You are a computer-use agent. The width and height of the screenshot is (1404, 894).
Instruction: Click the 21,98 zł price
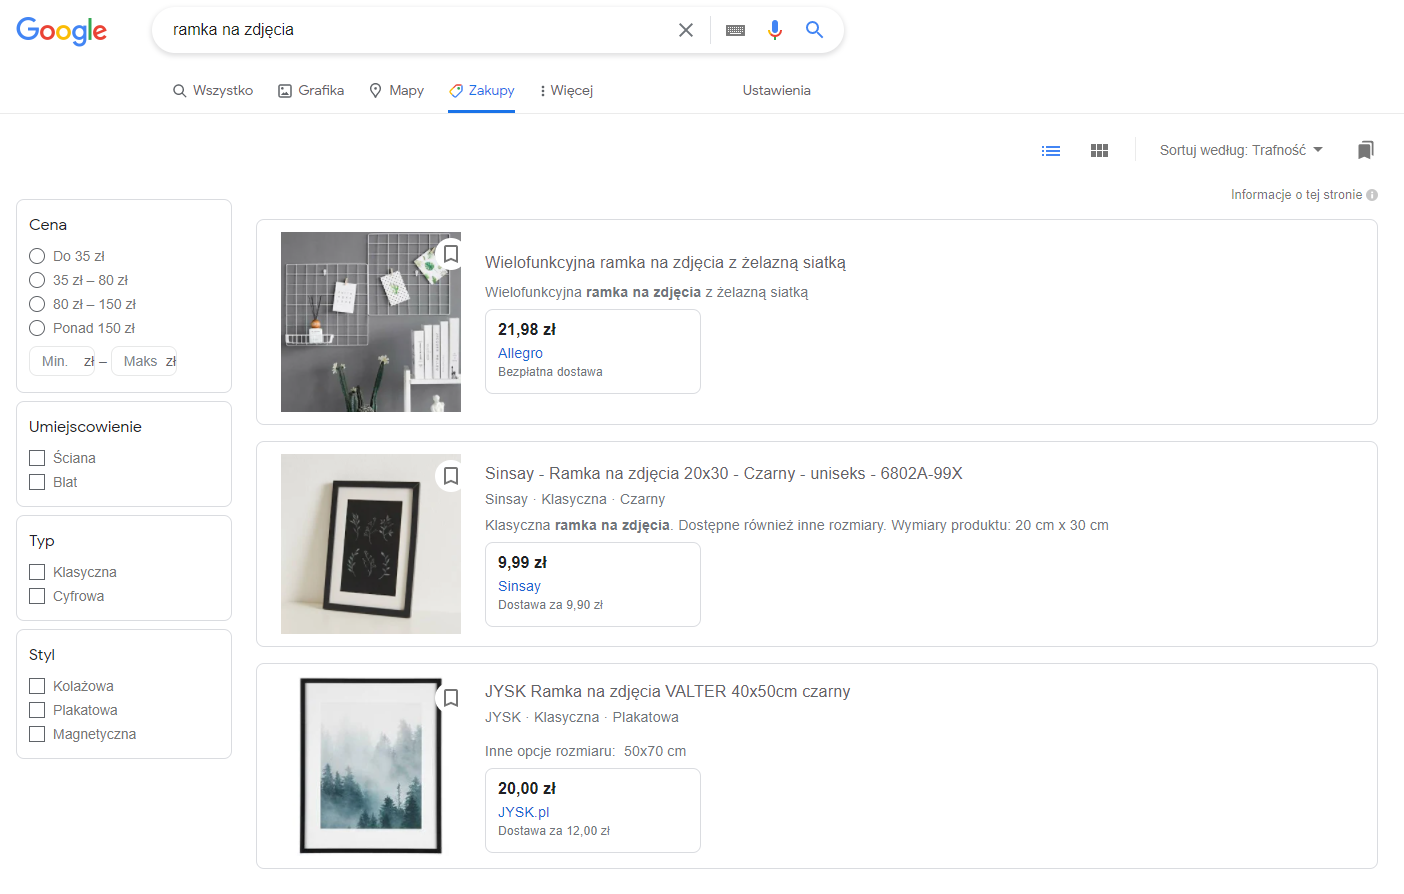tap(527, 329)
